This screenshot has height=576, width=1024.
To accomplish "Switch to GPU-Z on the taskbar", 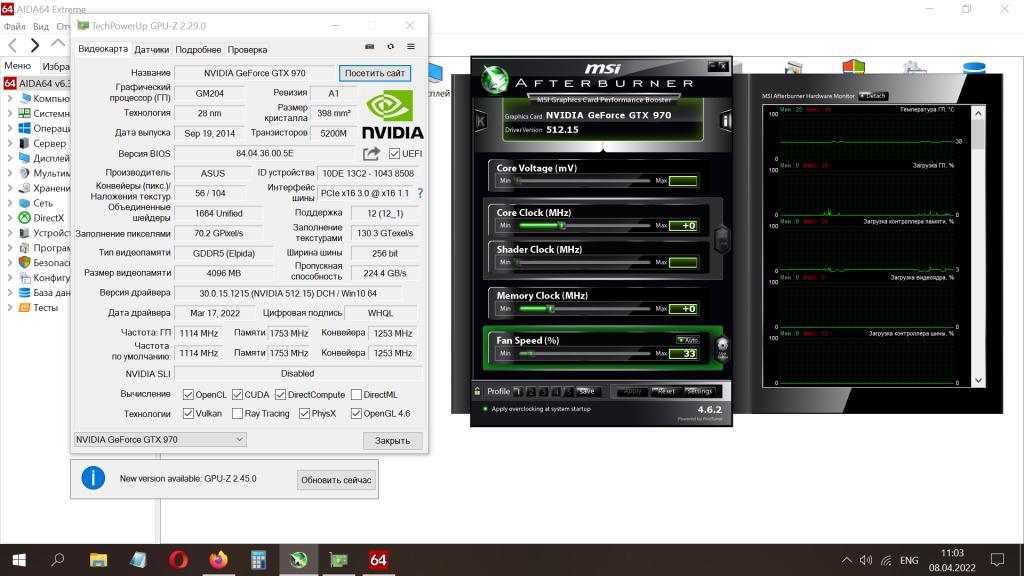I will [x=338, y=560].
